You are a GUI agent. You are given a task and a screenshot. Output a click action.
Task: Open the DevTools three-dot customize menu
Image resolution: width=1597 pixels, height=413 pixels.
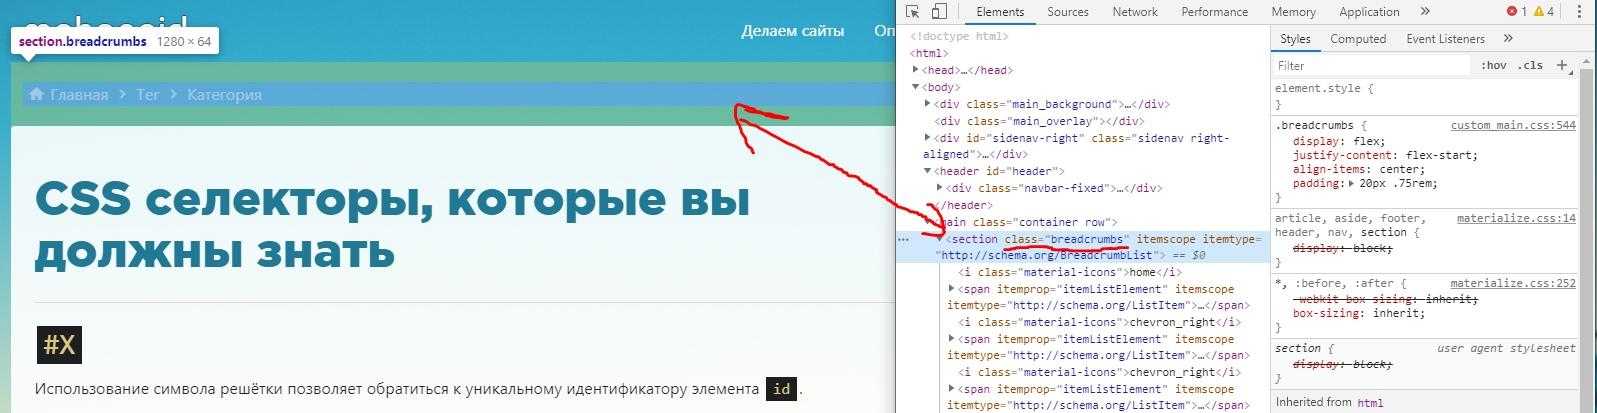click(x=1579, y=12)
